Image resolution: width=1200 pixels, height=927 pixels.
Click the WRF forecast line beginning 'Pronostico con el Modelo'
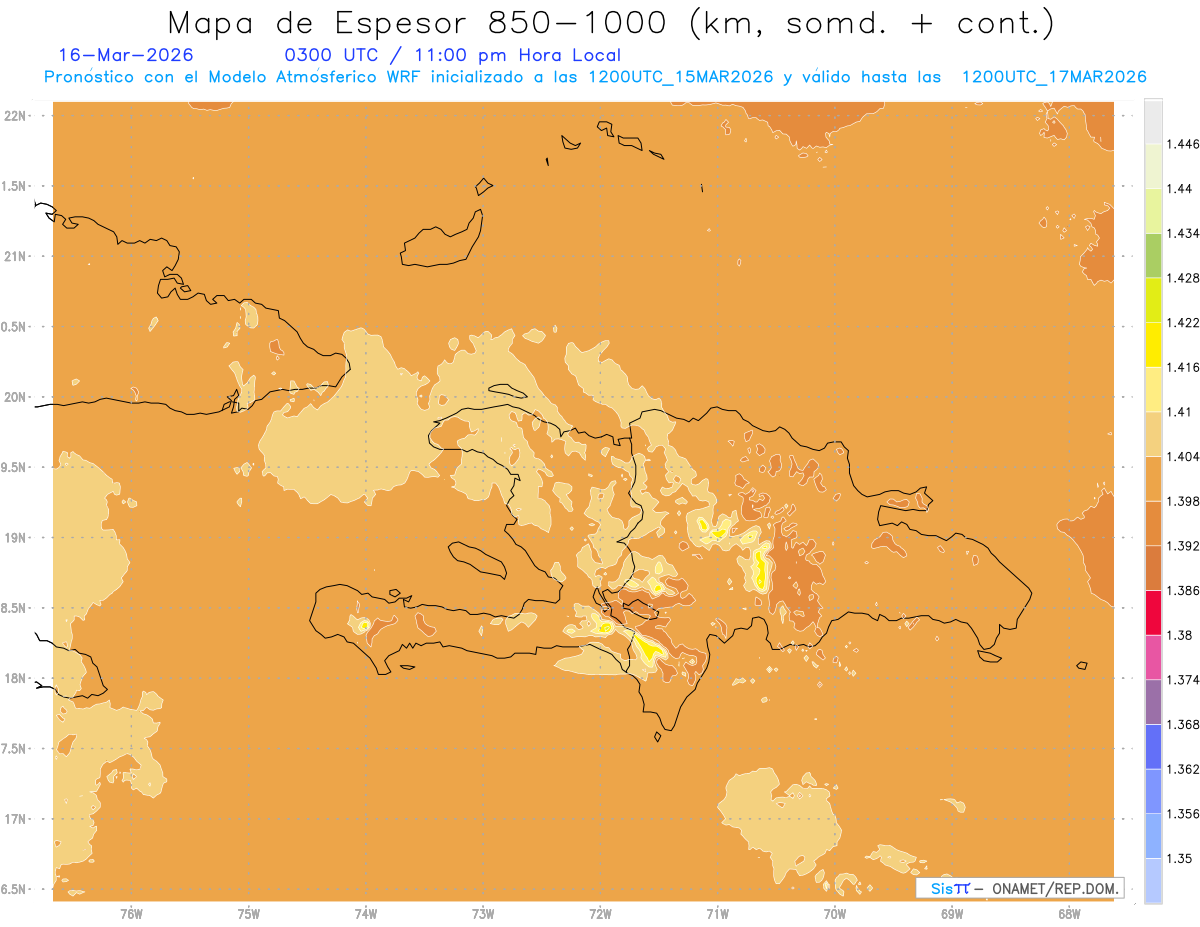point(595,77)
